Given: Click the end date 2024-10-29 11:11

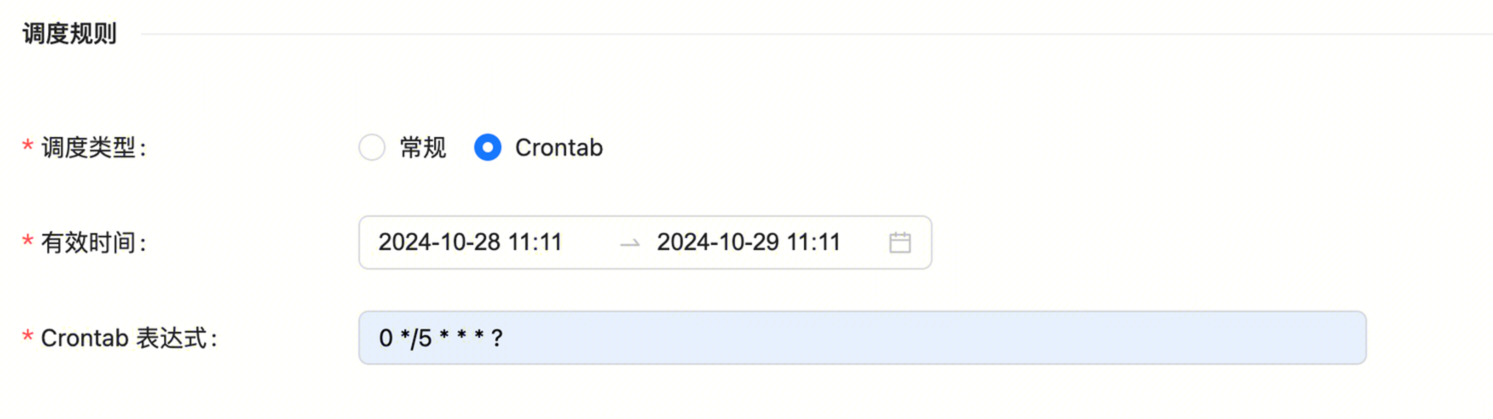Looking at the screenshot, I should [x=748, y=242].
